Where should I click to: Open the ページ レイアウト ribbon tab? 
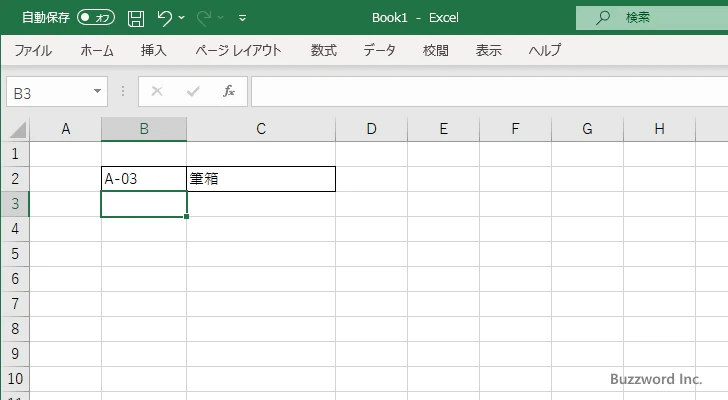coord(238,50)
